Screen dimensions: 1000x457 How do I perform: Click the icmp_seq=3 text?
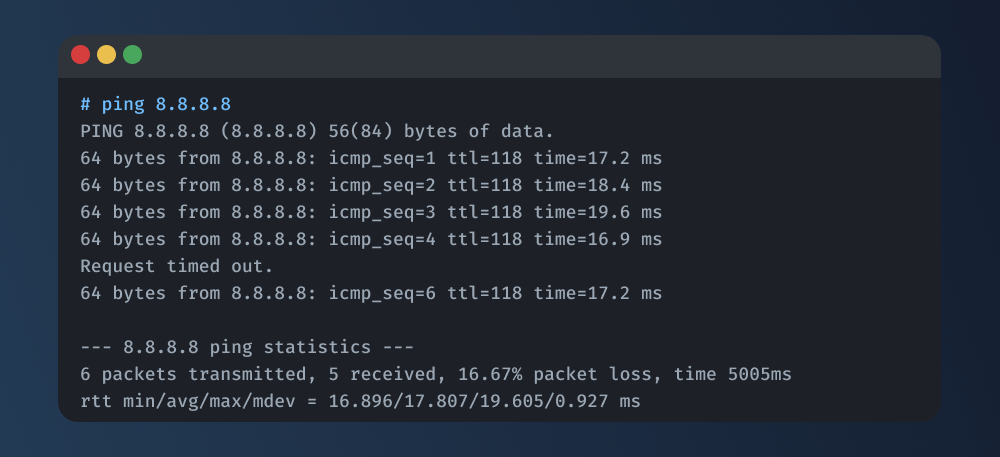[386, 212]
